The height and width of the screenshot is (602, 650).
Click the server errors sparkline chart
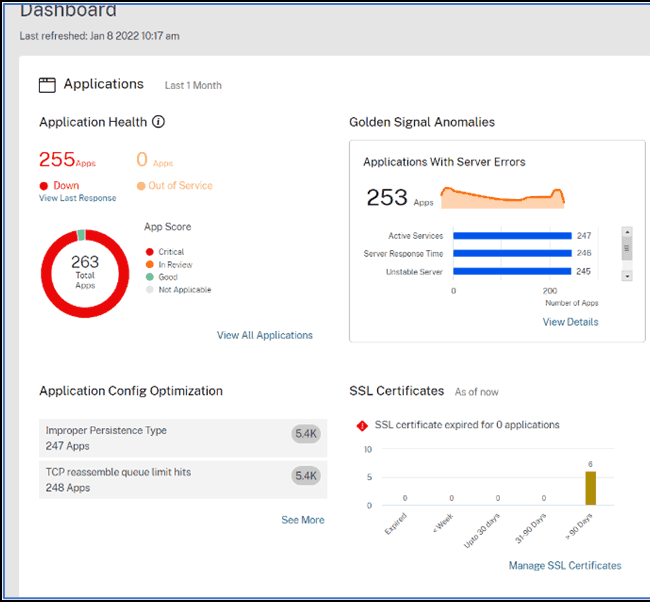coord(502,198)
